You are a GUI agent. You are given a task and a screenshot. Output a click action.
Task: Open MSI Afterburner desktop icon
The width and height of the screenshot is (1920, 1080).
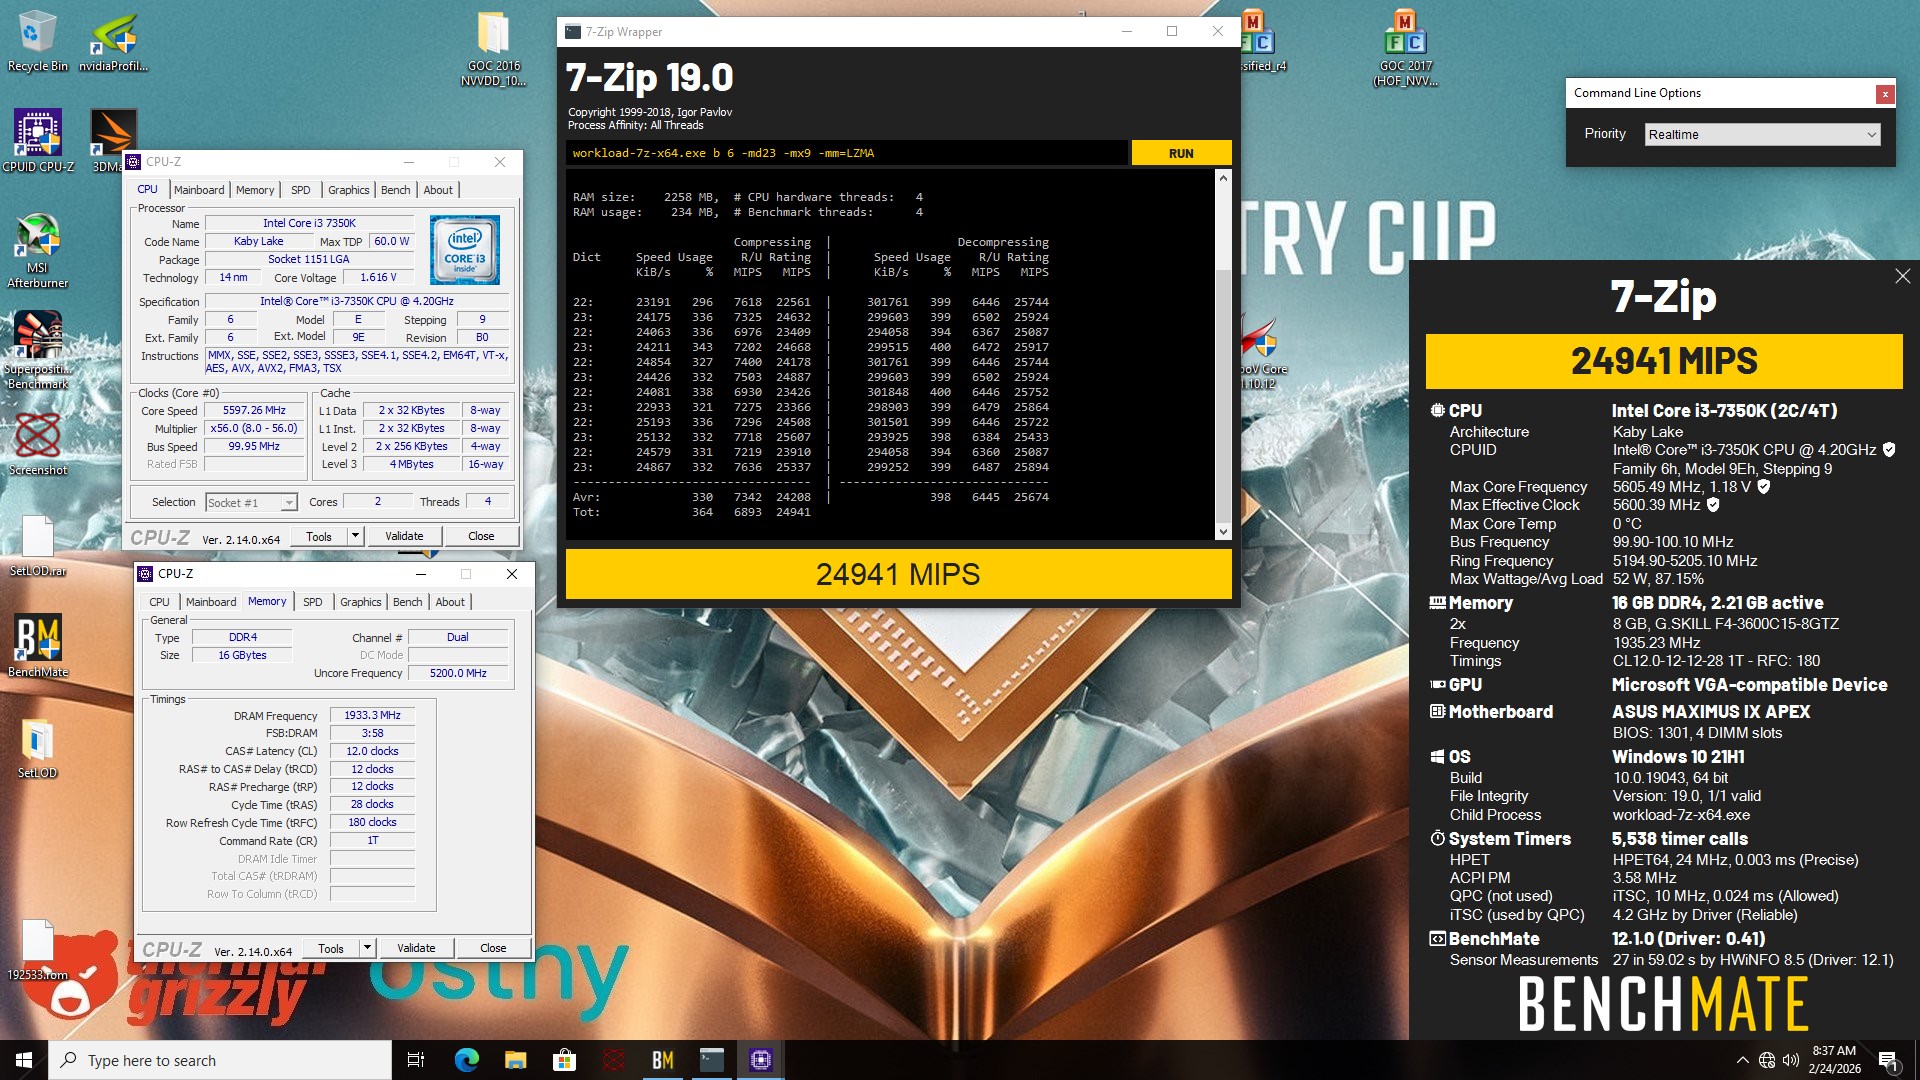click(38, 250)
